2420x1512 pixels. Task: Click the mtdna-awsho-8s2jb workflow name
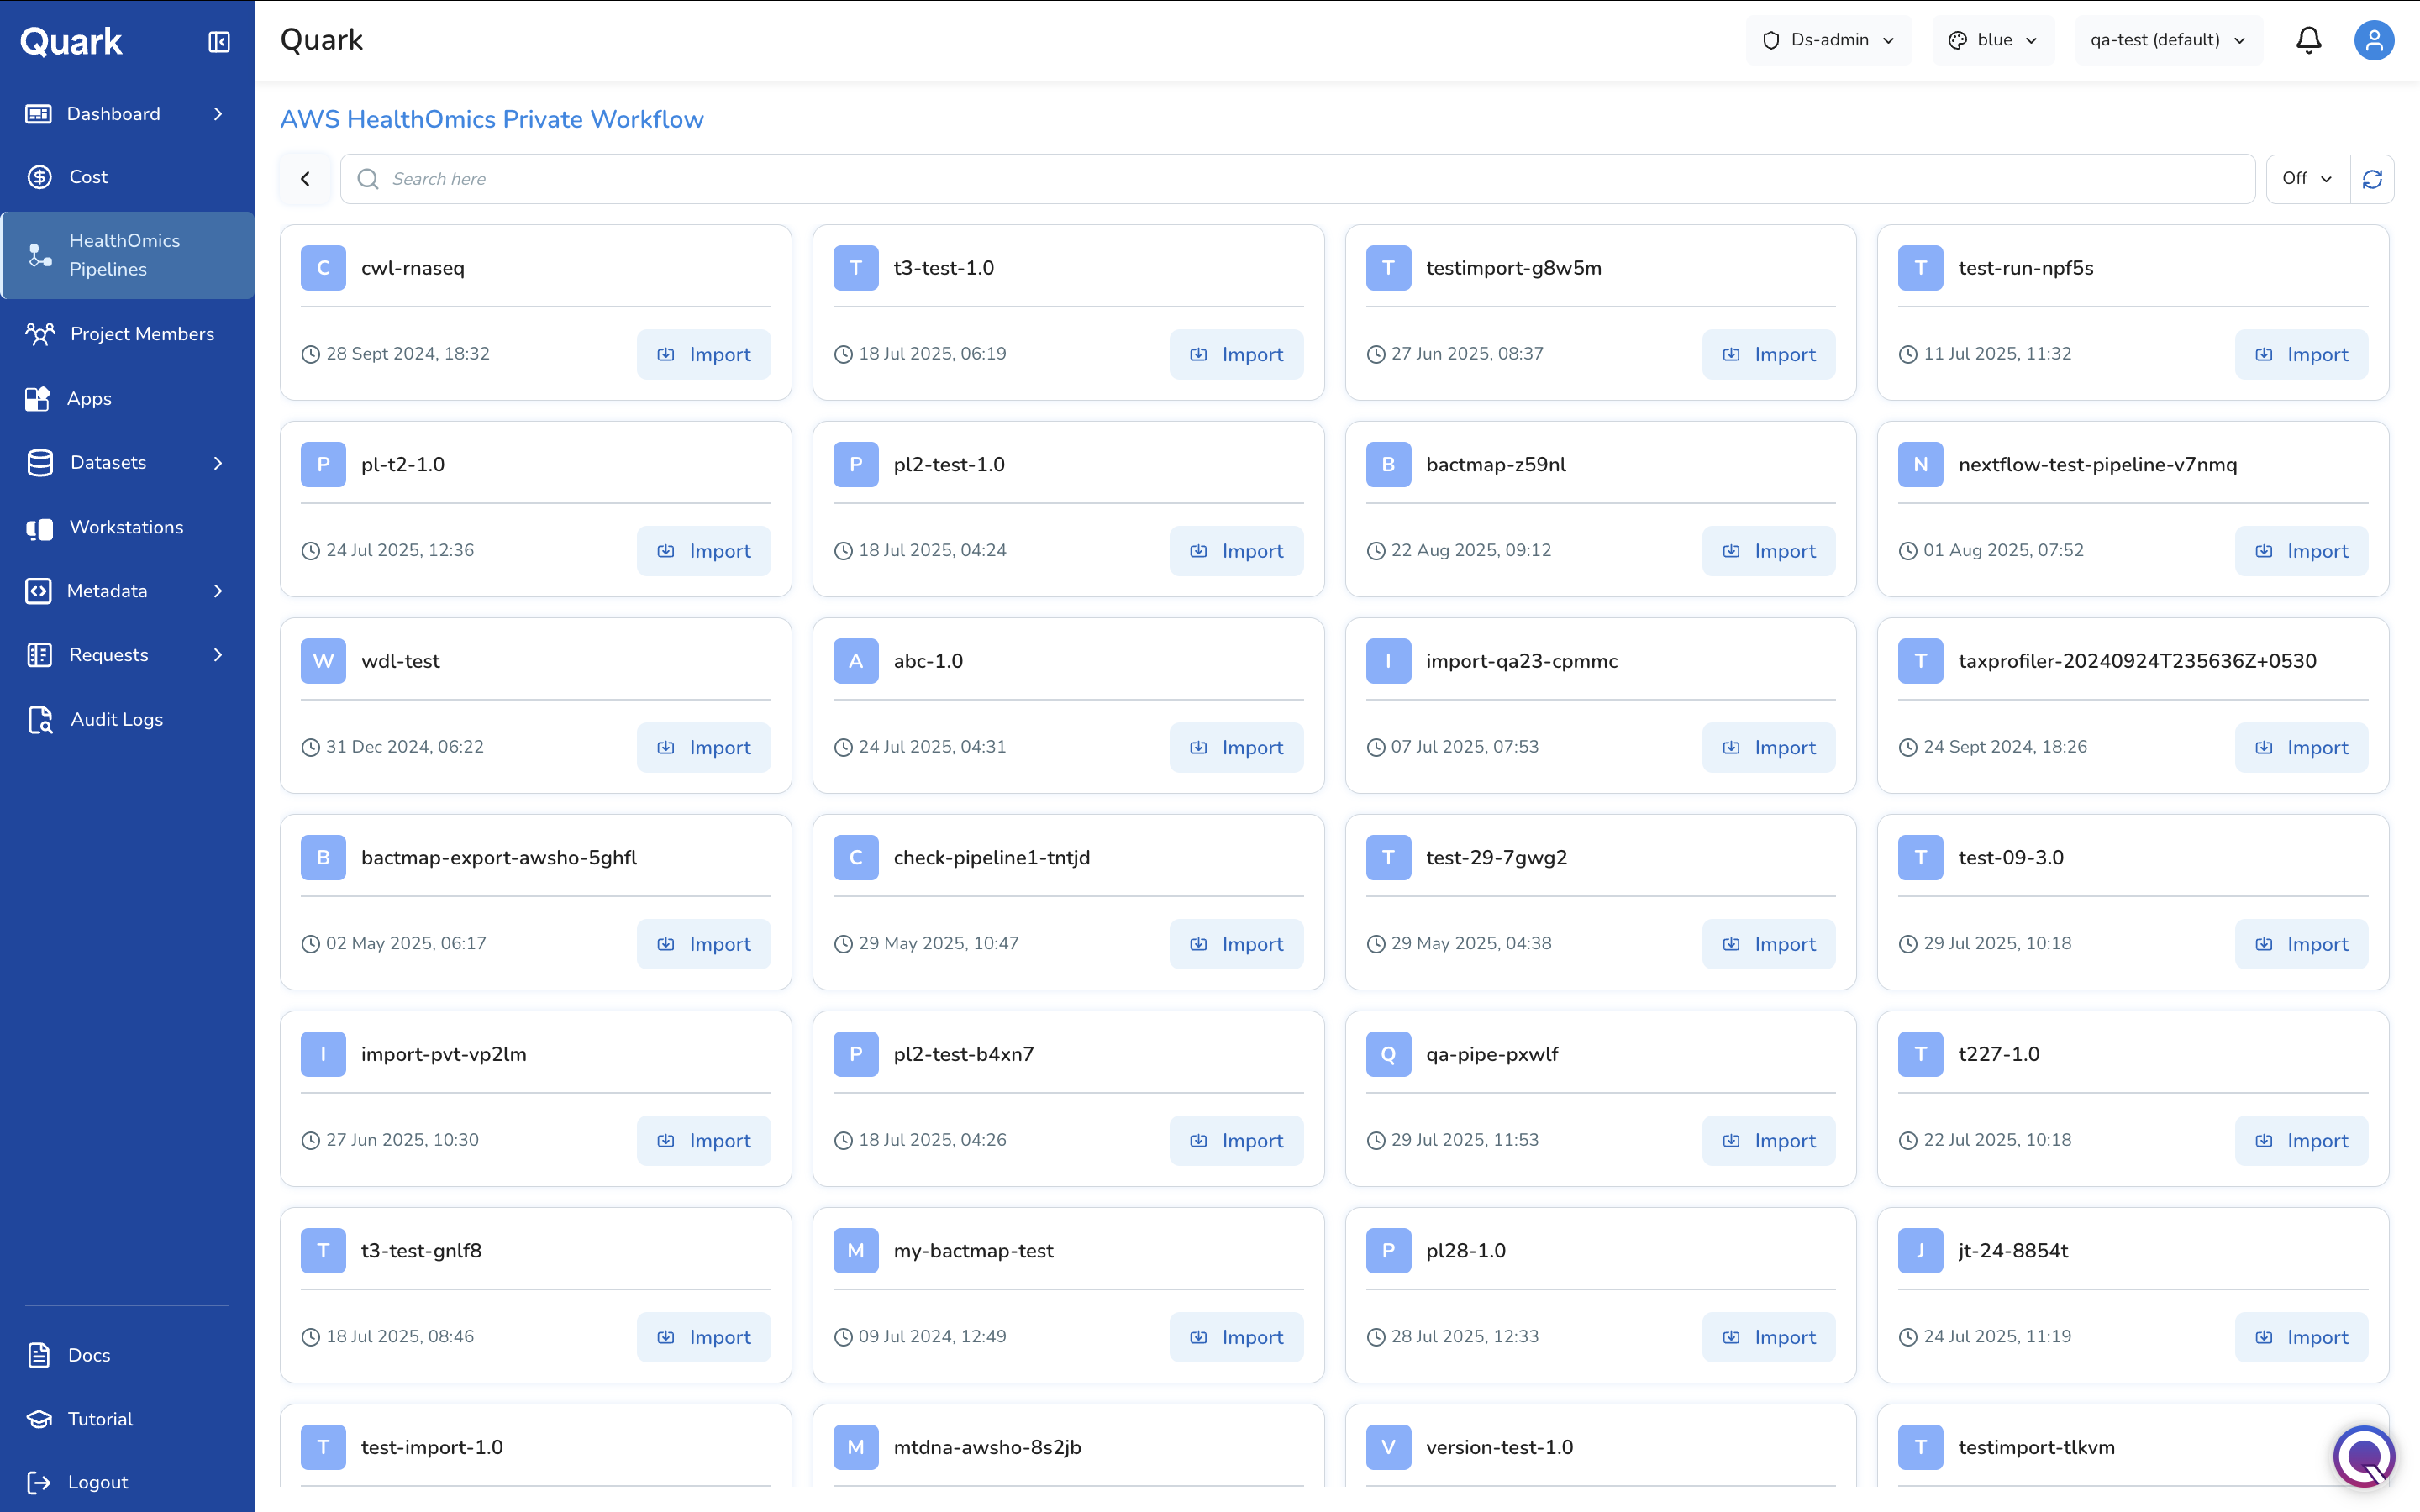[x=987, y=1447]
